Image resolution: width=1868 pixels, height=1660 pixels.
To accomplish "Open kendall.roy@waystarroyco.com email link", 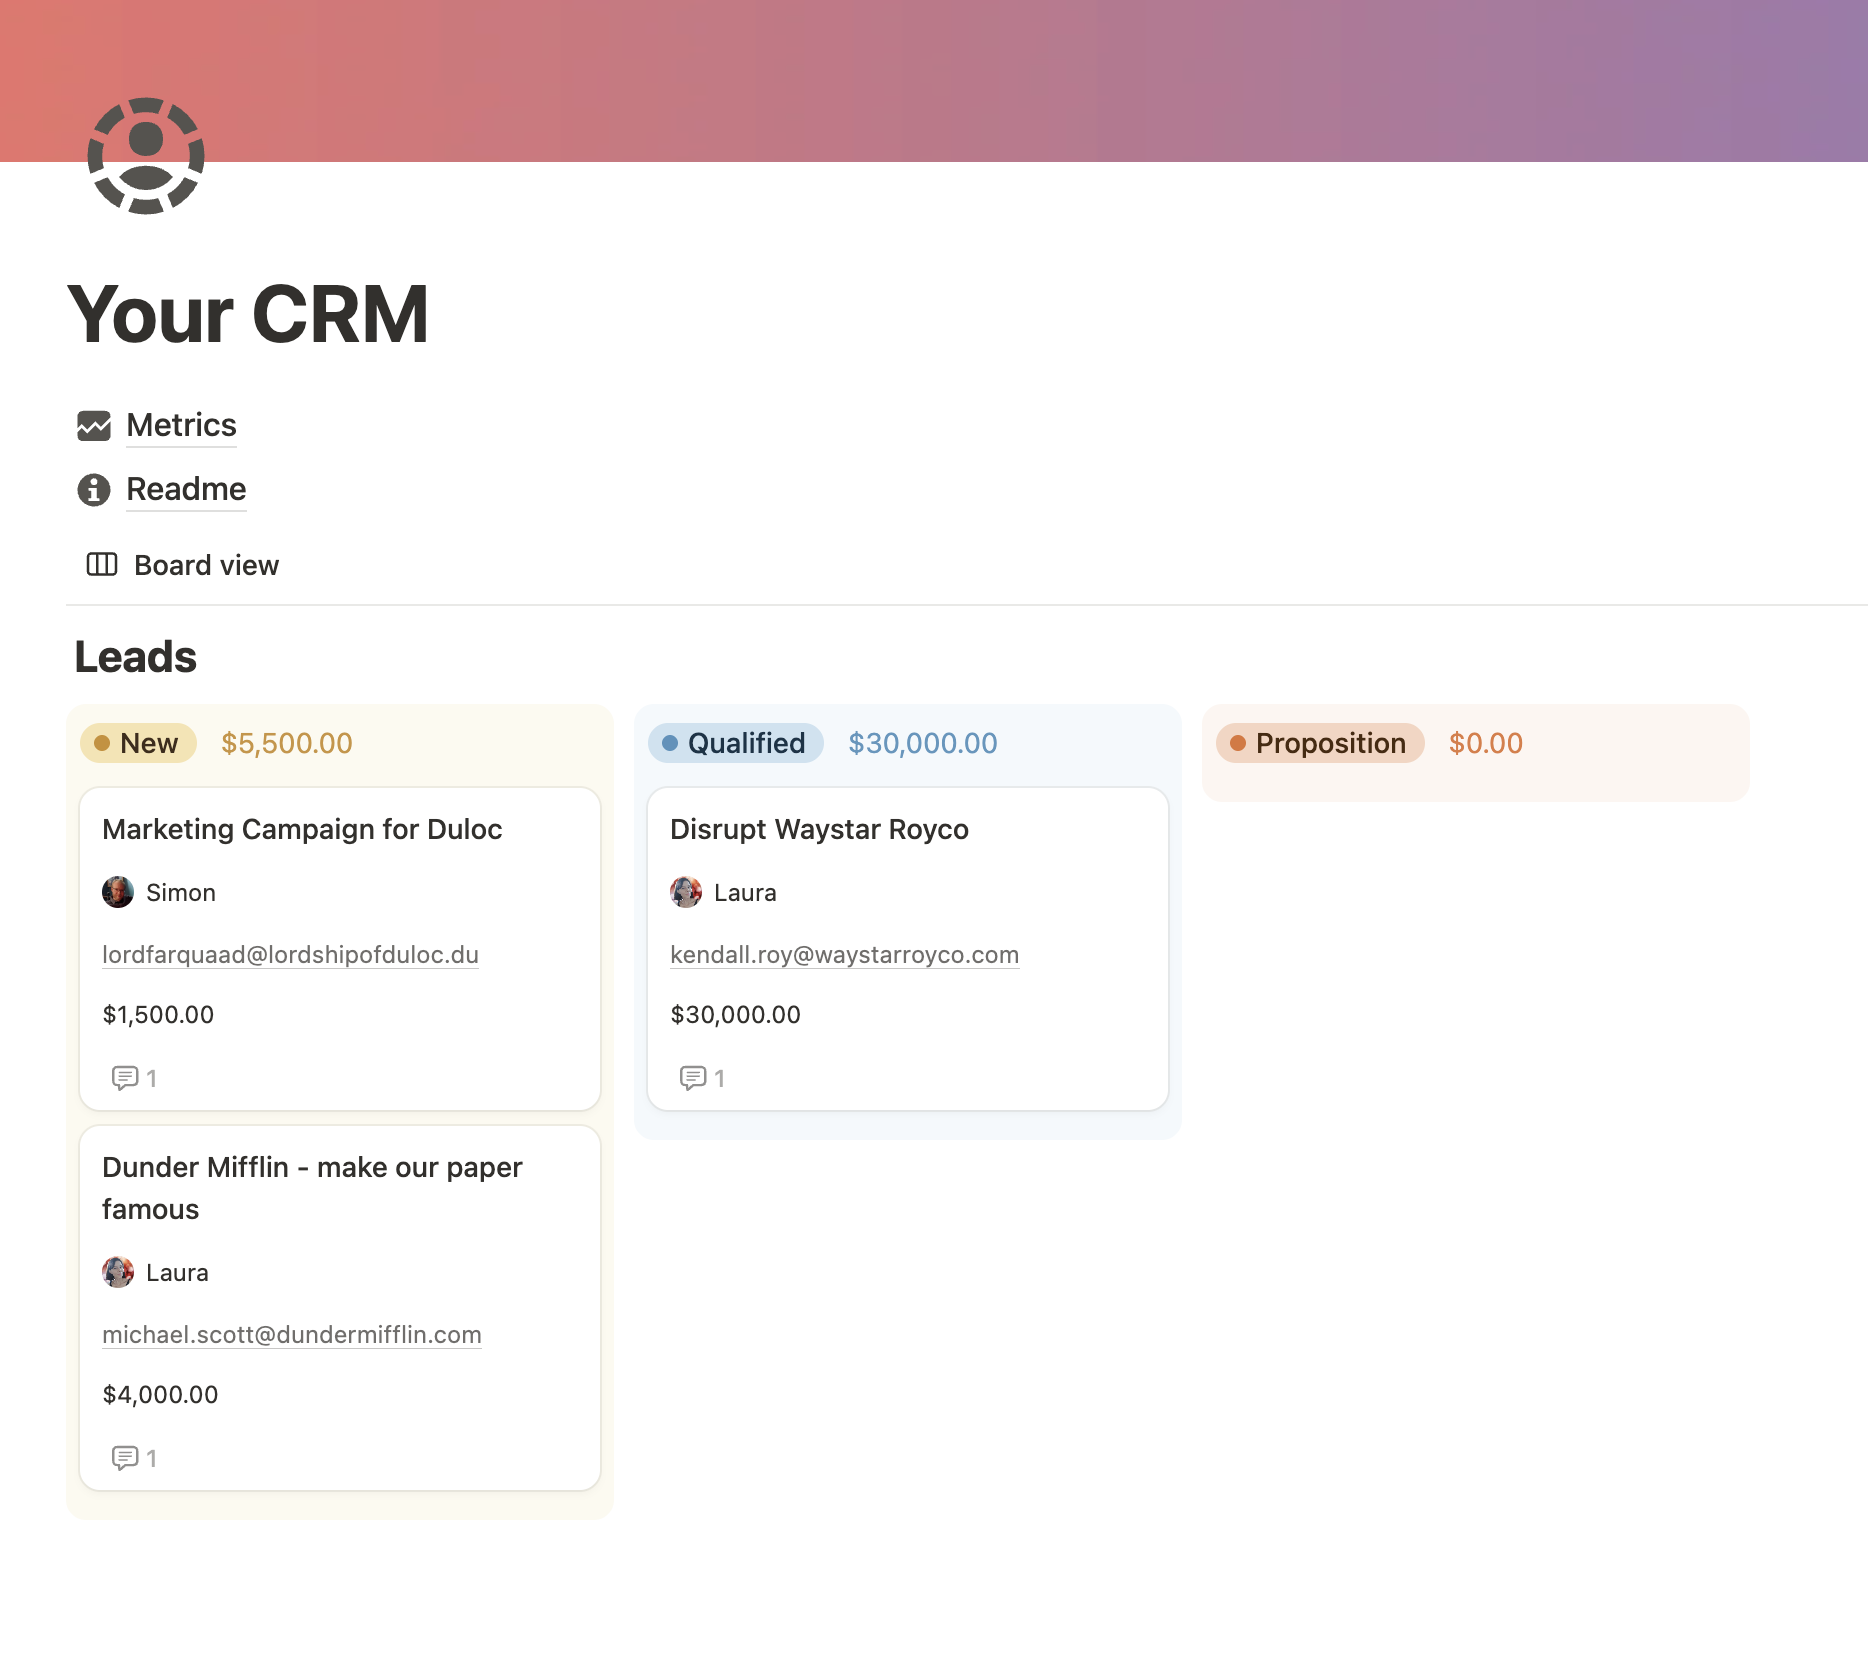I will click(844, 955).
